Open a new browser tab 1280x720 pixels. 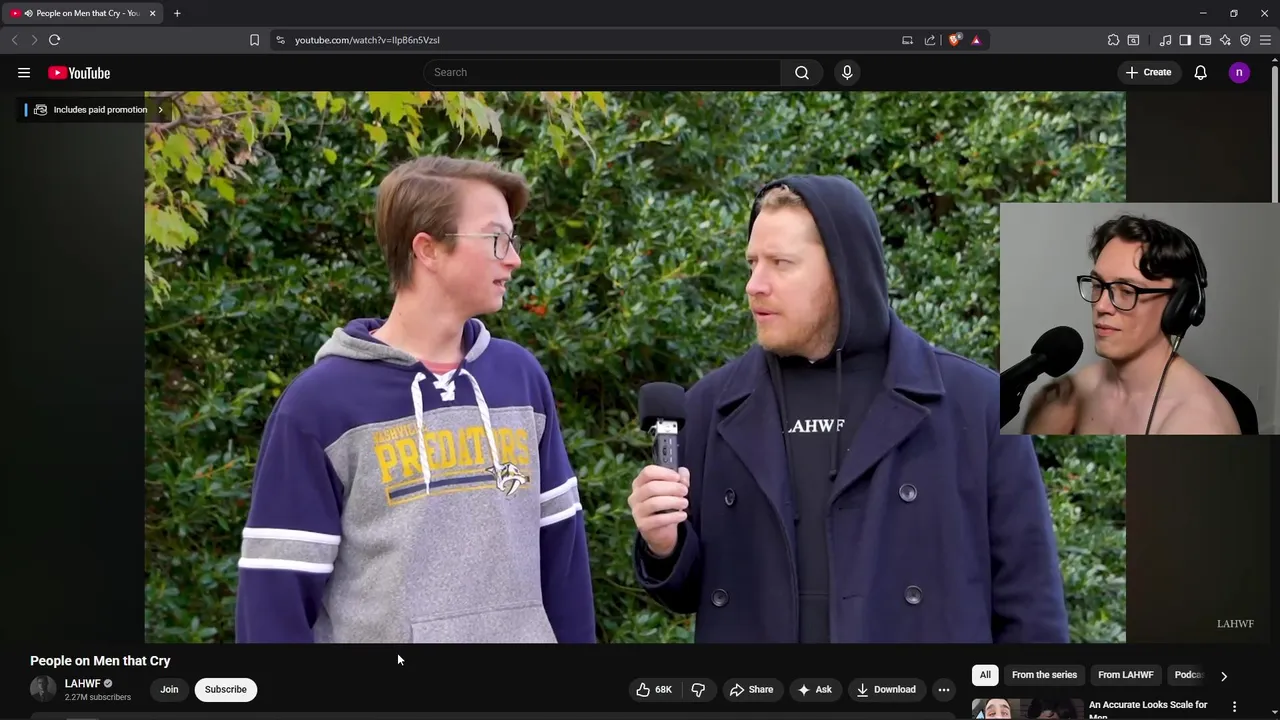[177, 13]
